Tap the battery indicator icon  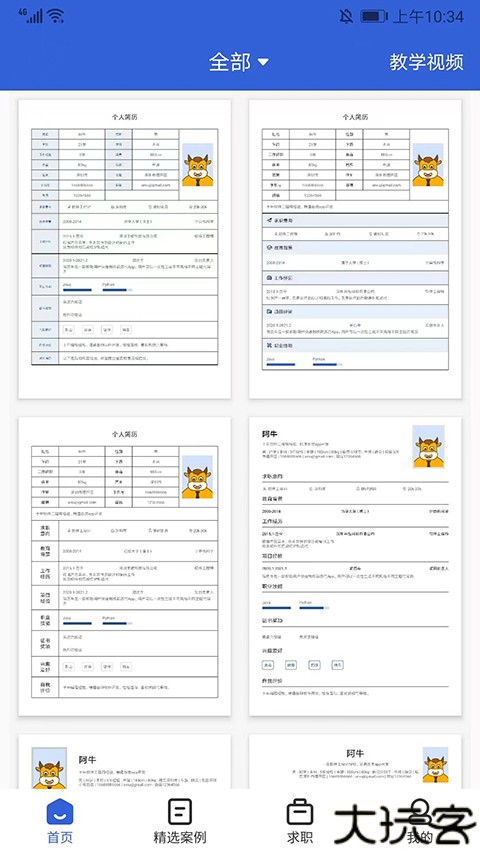pos(373,16)
